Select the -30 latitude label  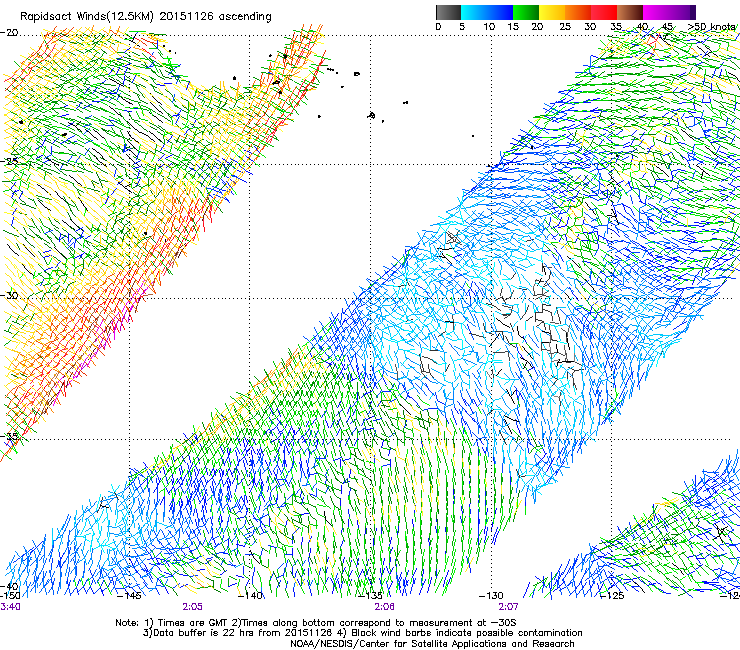pos(9,295)
